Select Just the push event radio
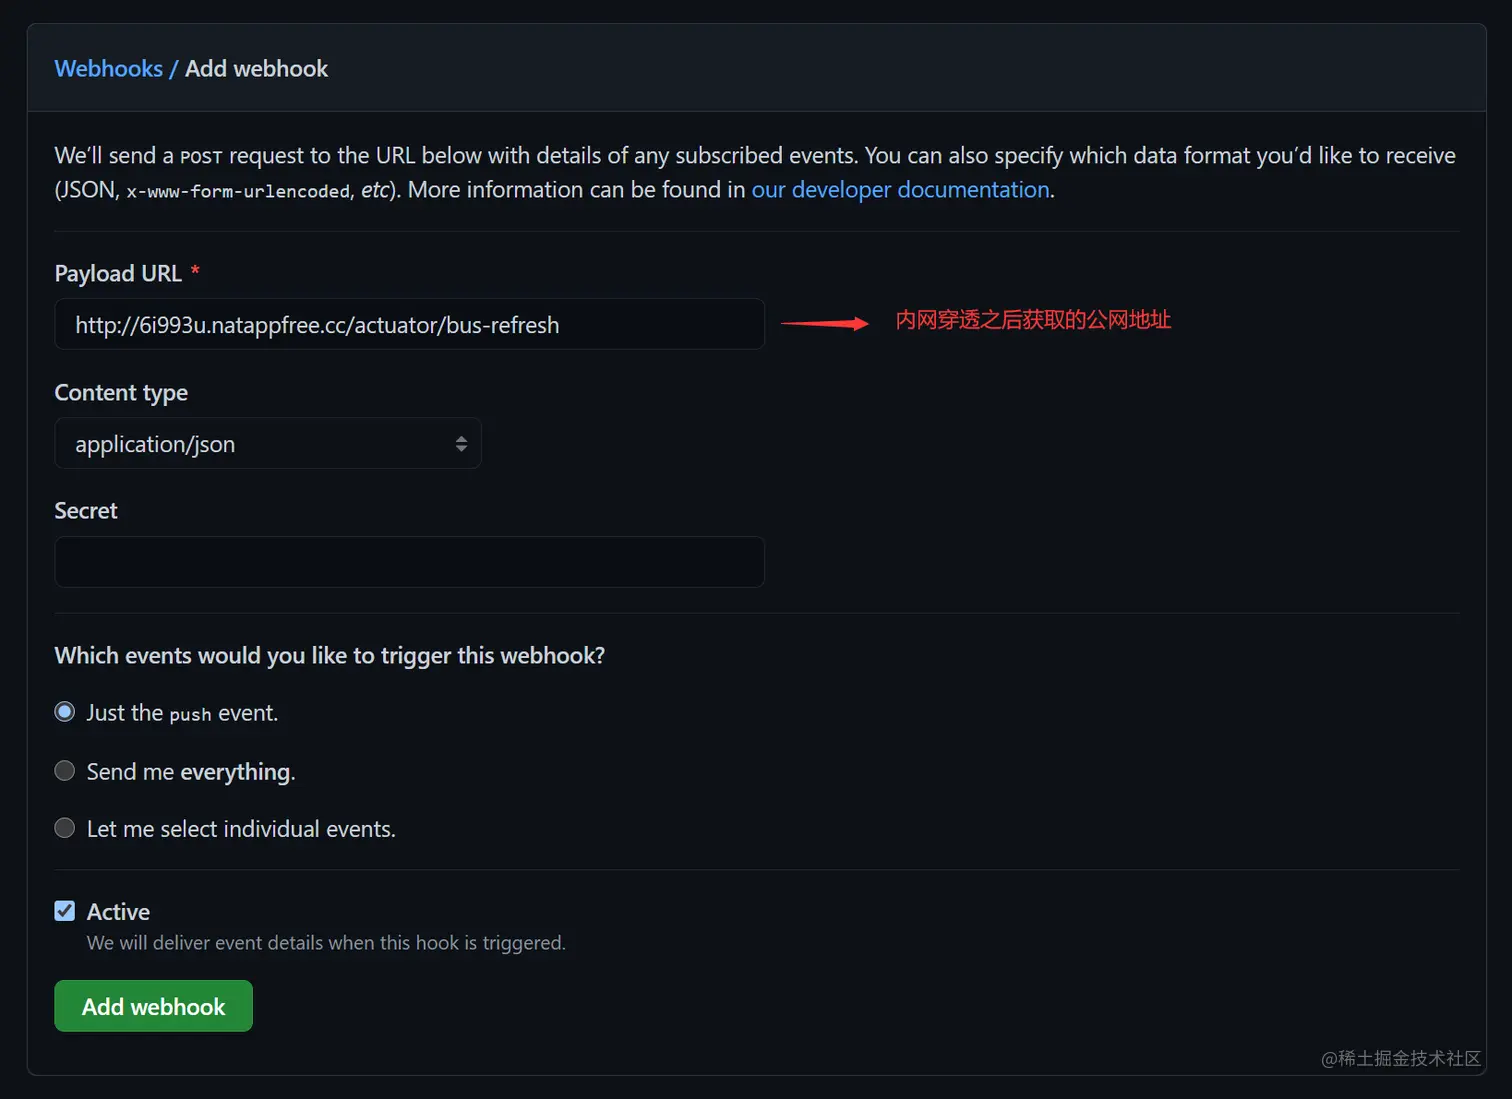 [65, 712]
